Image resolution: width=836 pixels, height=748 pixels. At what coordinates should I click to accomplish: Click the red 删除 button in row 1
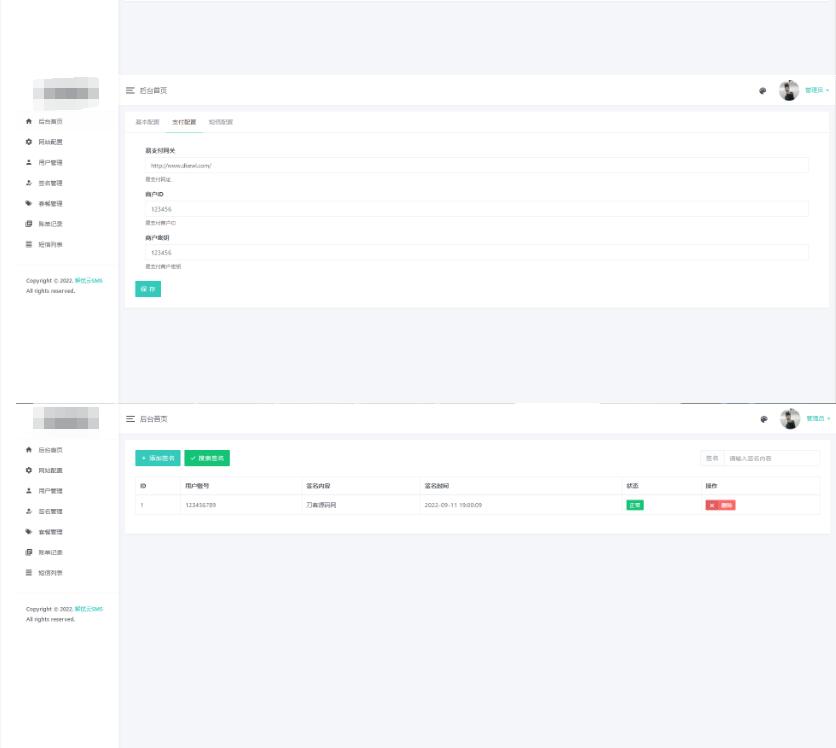720,505
